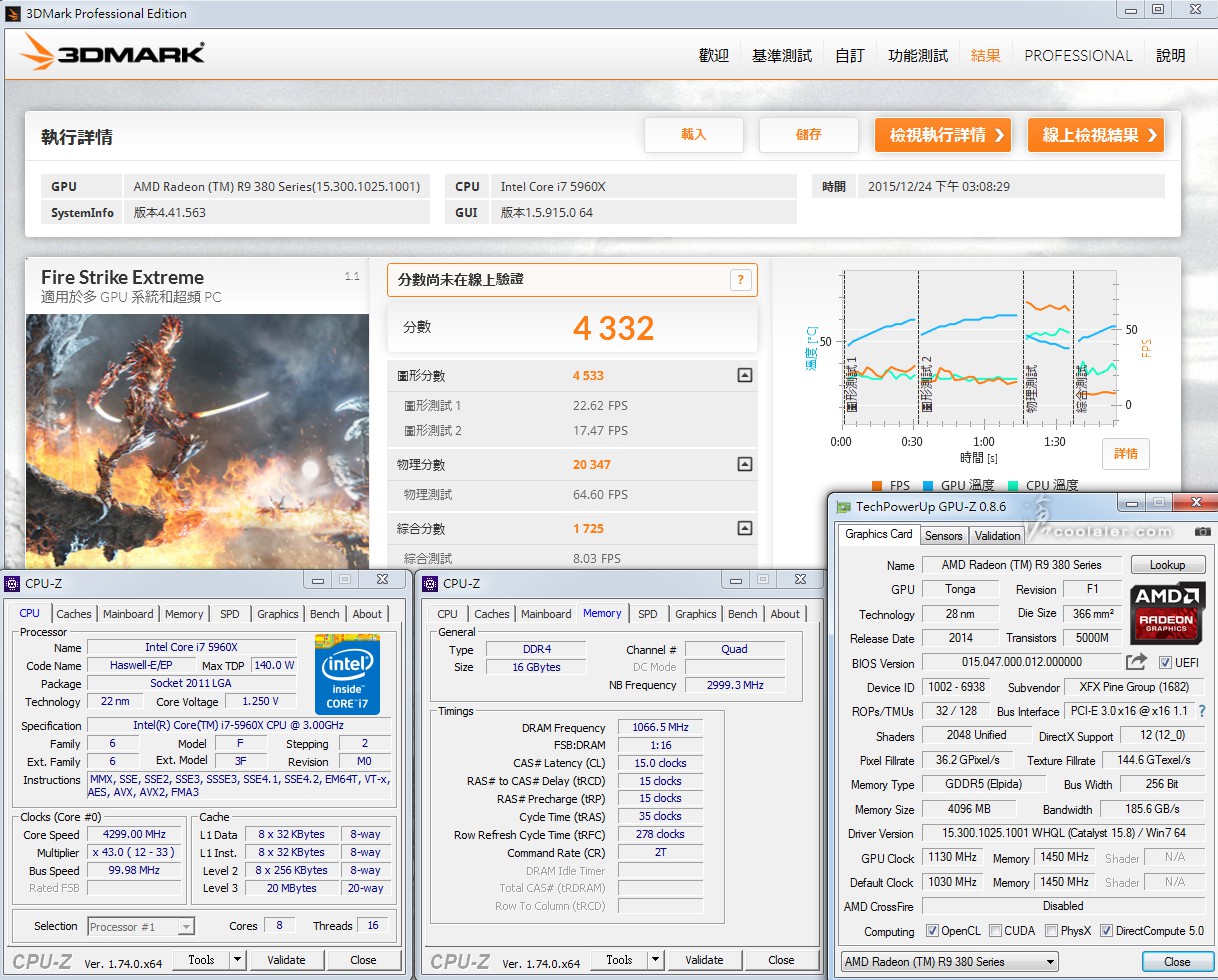Image resolution: width=1218 pixels, height=980 pixels.
Task: Click the 線上檢視結果 button
Action: [1096, 135]
